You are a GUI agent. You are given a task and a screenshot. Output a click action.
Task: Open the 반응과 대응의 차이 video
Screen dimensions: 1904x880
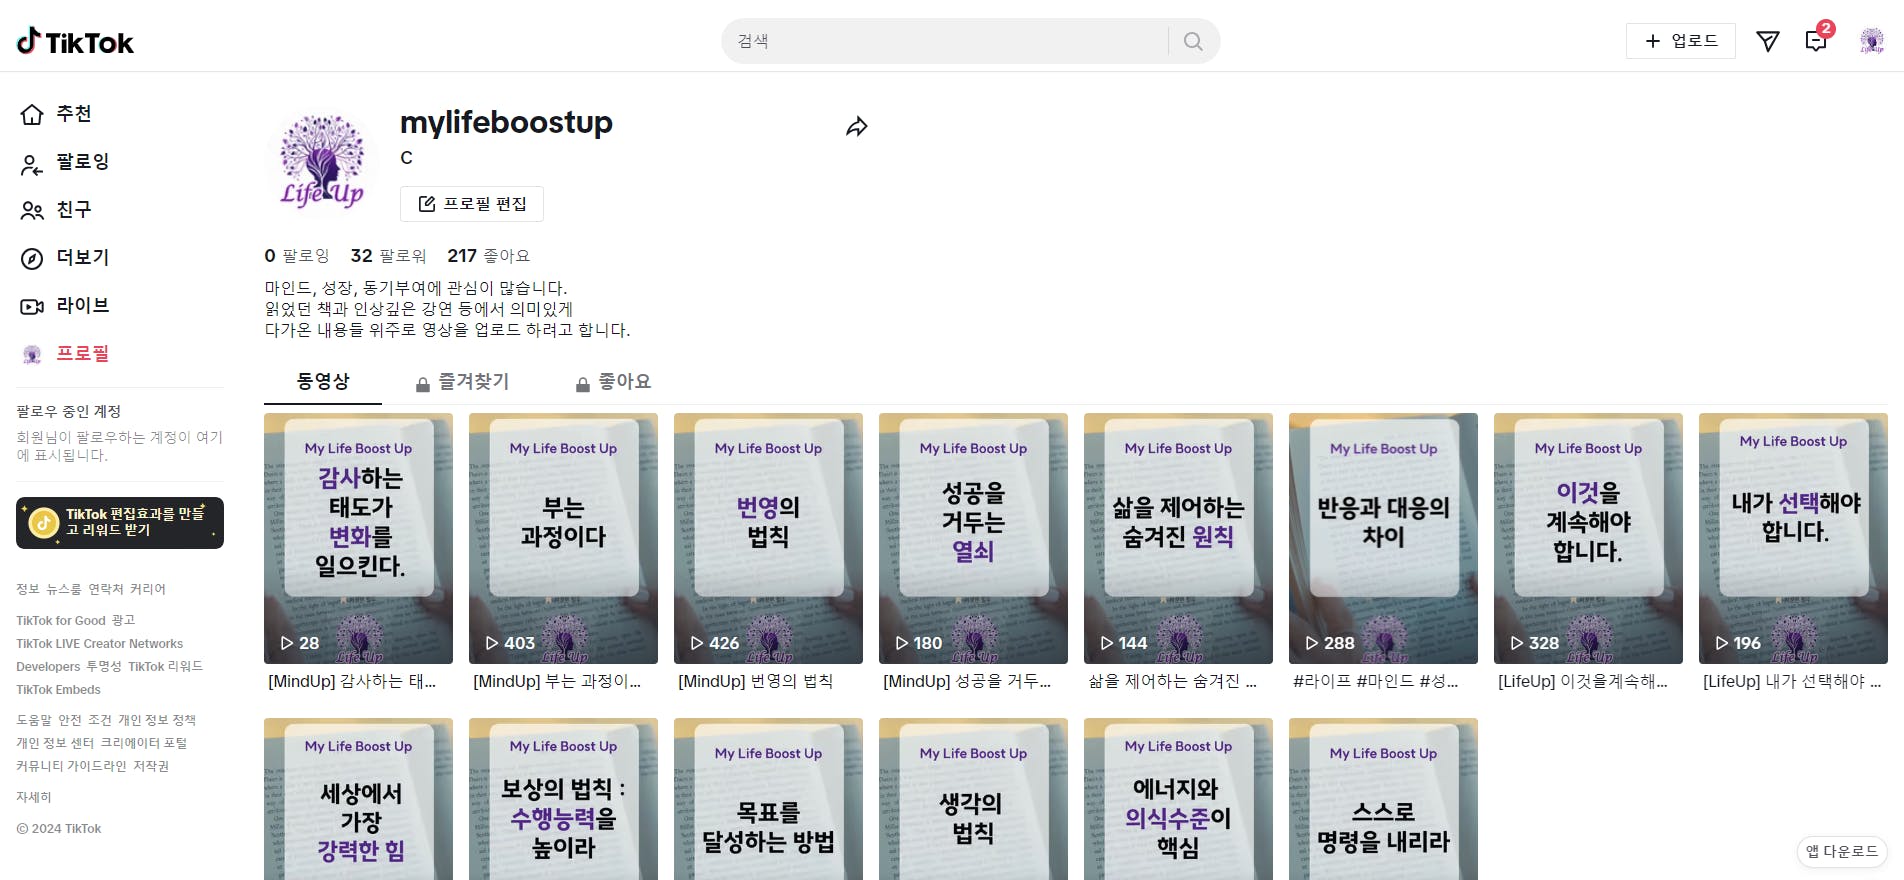tap(1383, 538)
